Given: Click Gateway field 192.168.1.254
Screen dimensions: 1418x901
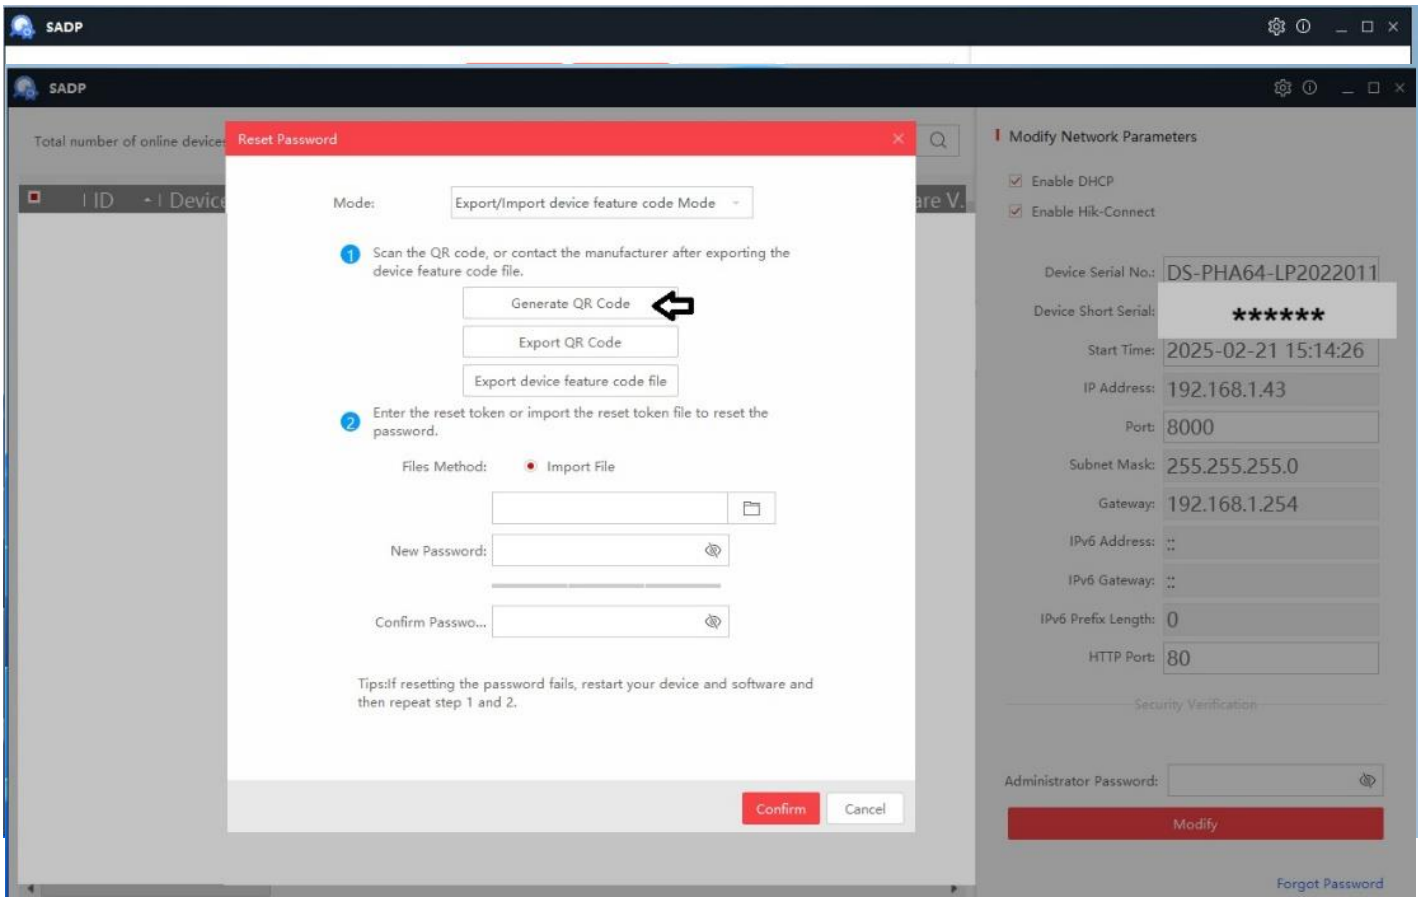Looking at the screenshot, I should 1271,504.
